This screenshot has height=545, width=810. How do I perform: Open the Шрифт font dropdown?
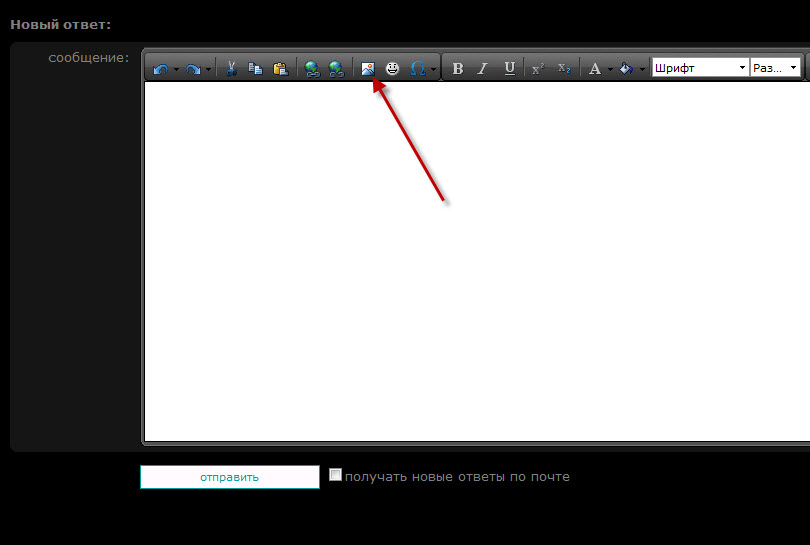700,68
